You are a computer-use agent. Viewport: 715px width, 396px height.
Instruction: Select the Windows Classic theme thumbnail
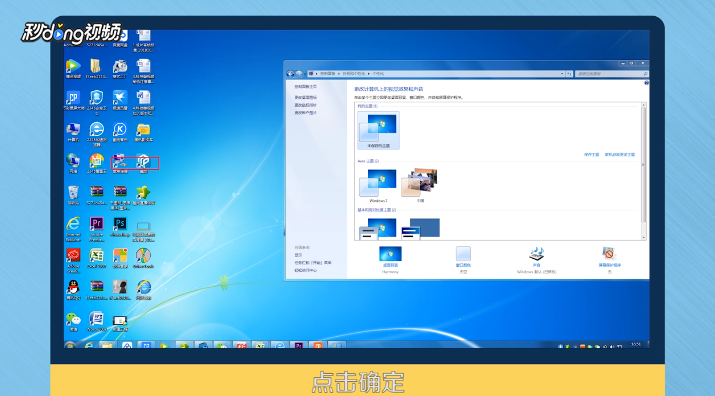tap(420, 228)
